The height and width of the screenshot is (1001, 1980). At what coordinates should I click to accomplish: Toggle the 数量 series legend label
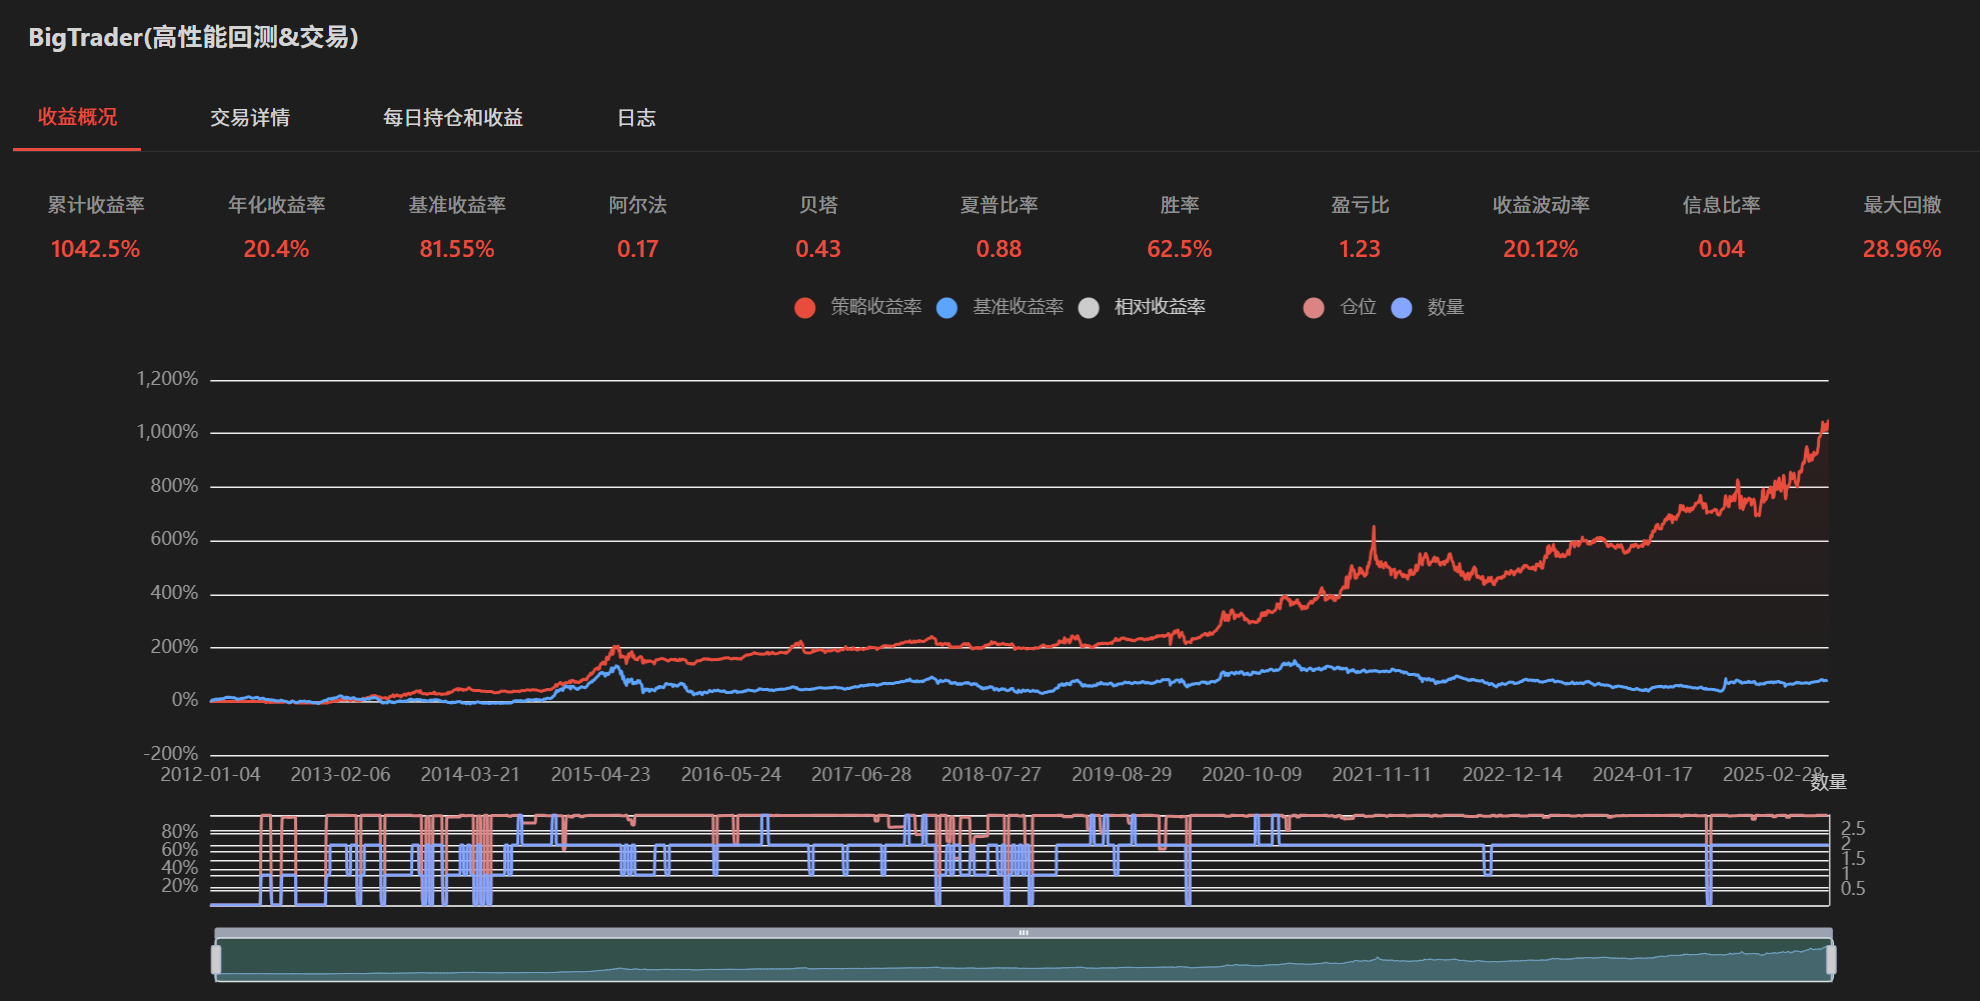[x=1445, y=307]
